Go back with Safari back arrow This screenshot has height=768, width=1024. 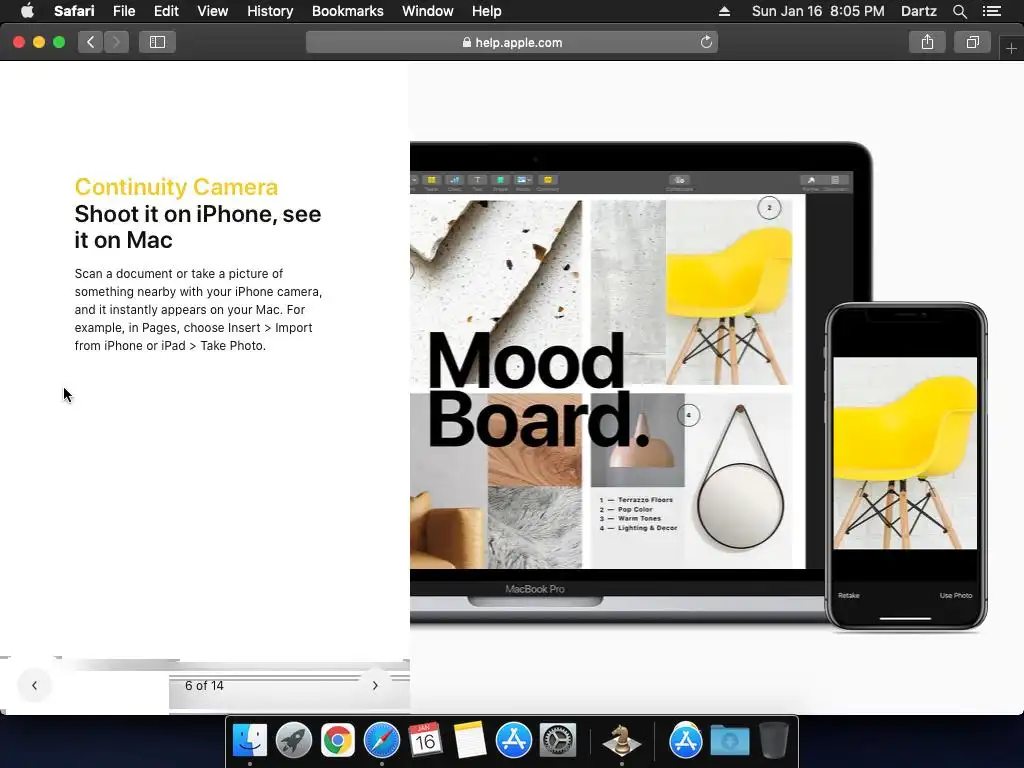91,42
